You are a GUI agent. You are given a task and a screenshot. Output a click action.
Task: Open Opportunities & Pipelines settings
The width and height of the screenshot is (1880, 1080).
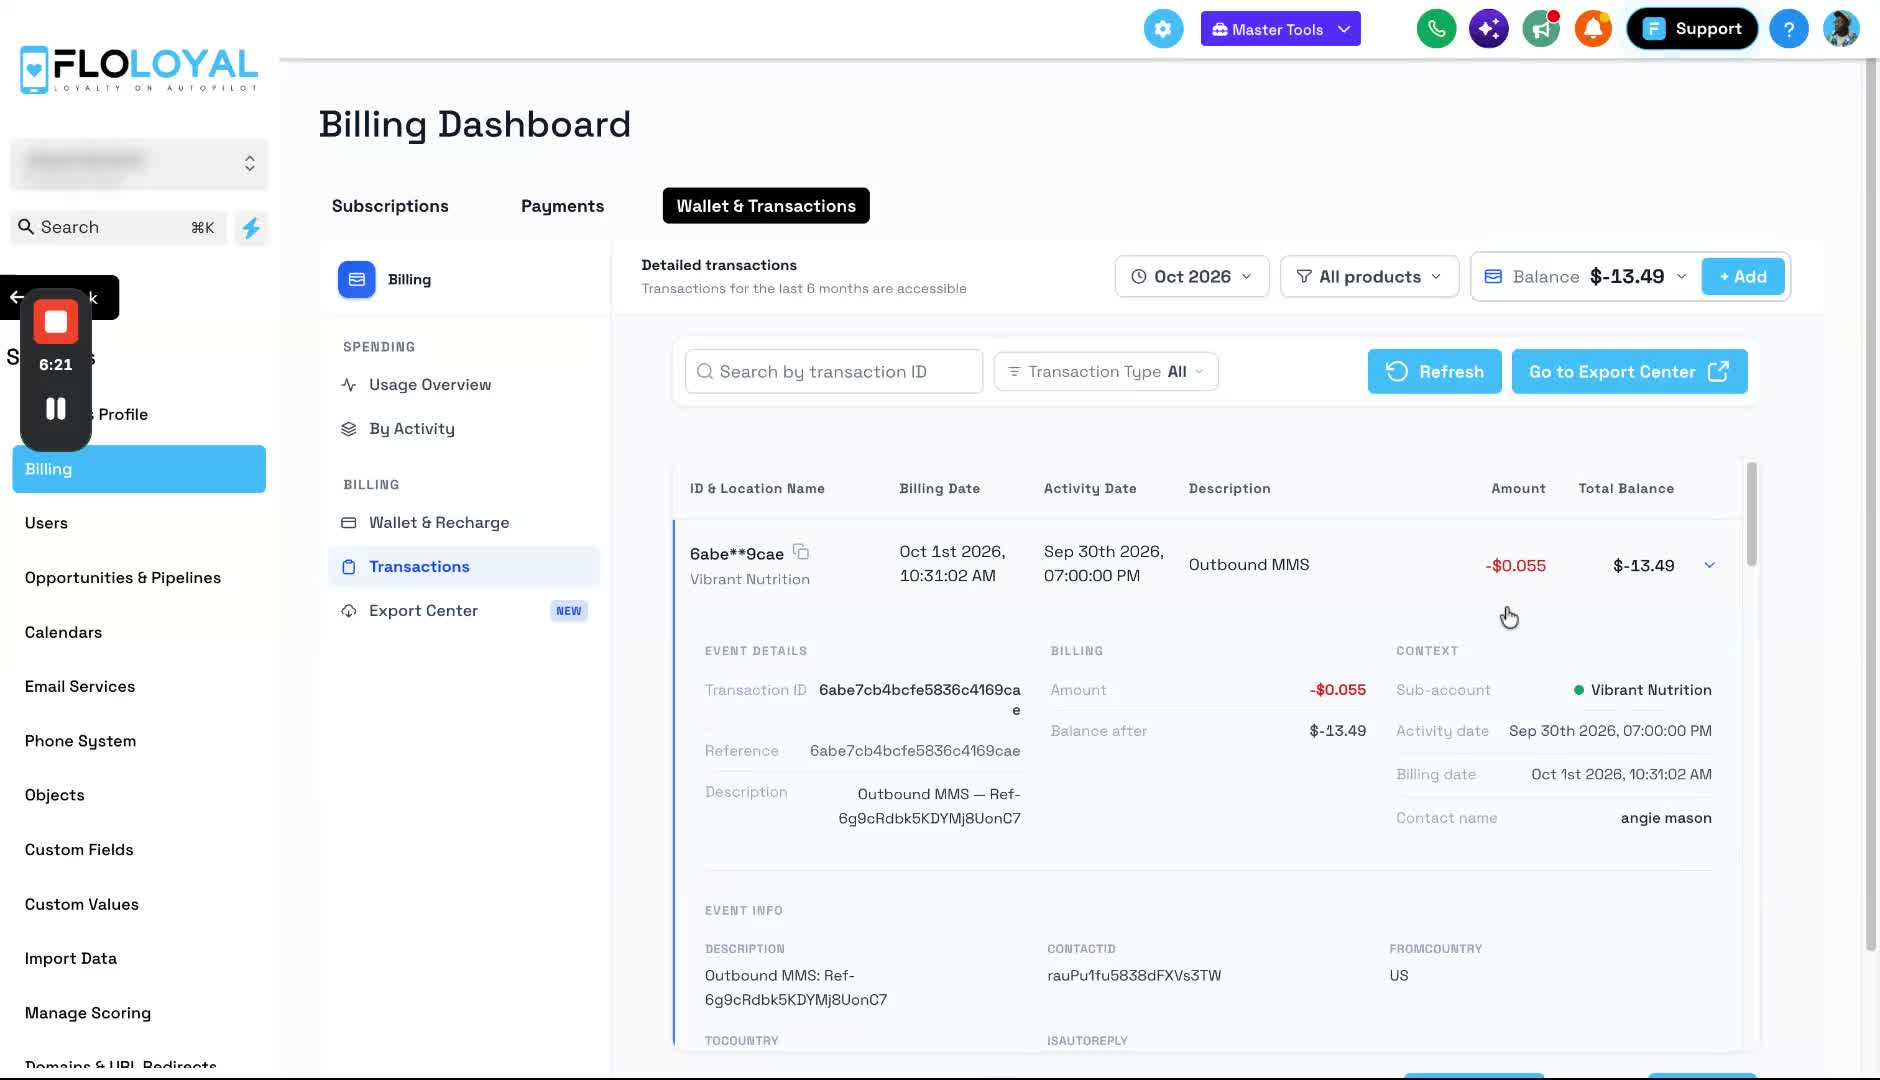[x=123, y=578]
